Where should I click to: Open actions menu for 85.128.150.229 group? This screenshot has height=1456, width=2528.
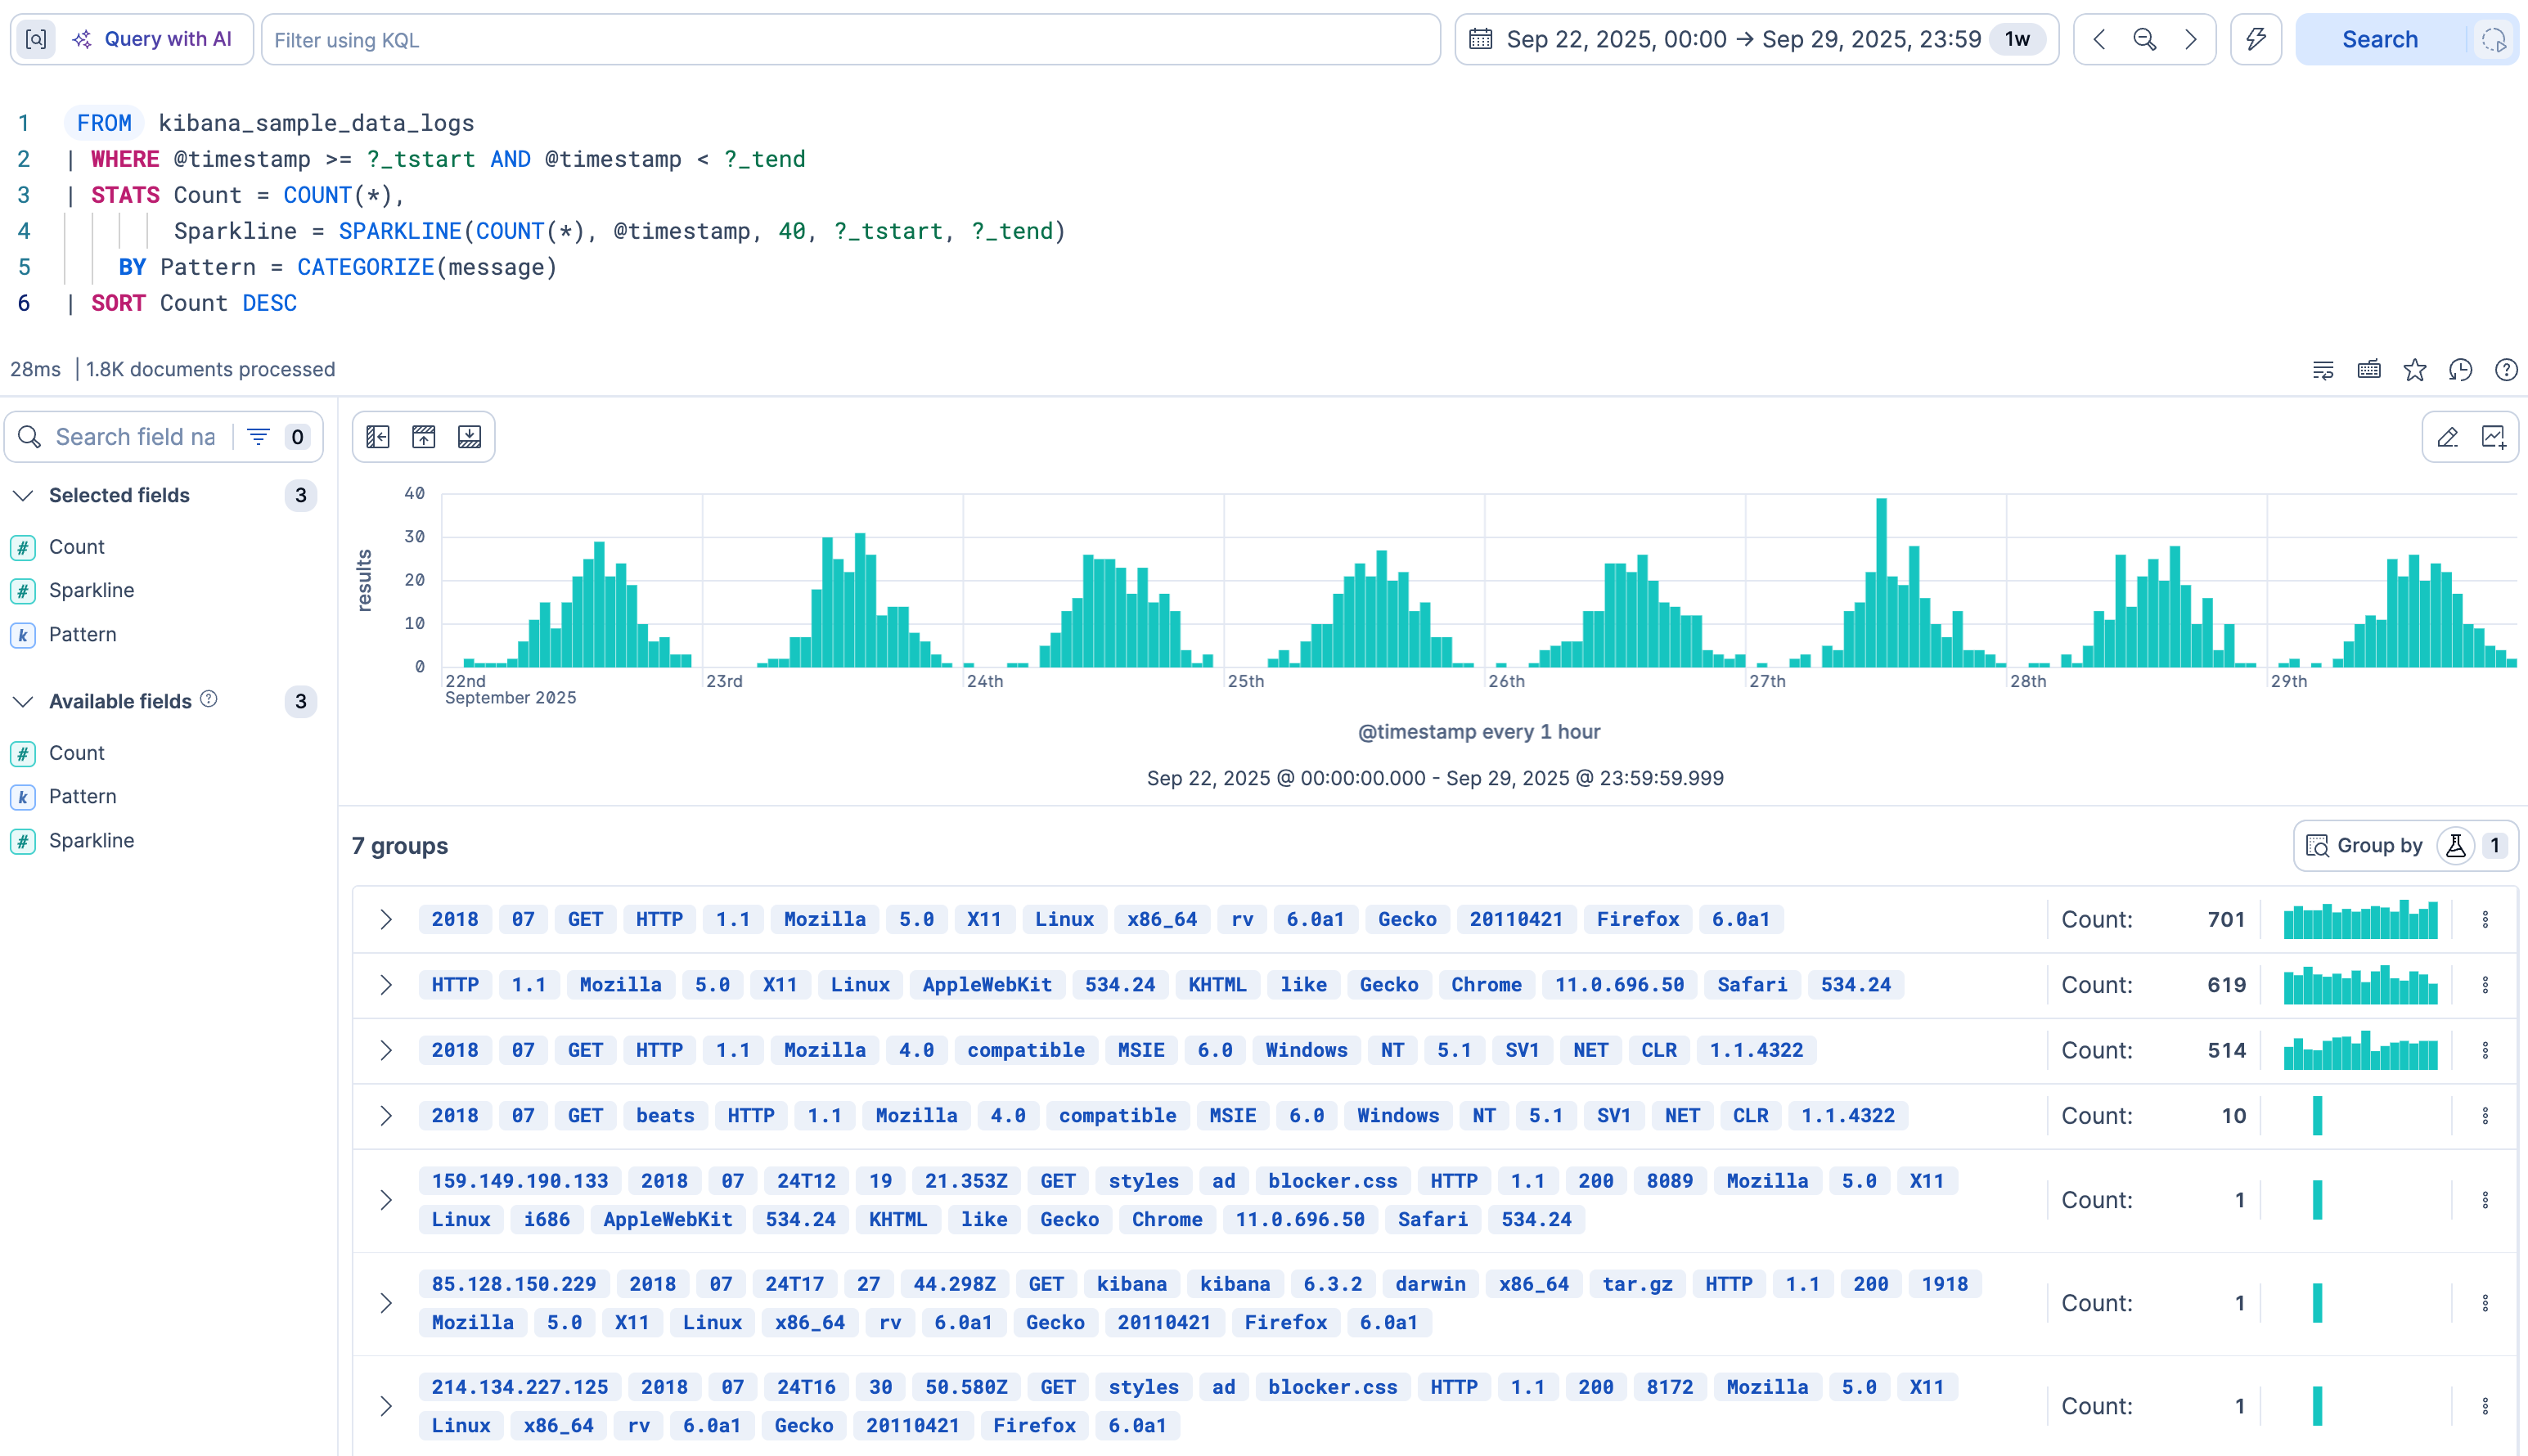point(2485,1303)
